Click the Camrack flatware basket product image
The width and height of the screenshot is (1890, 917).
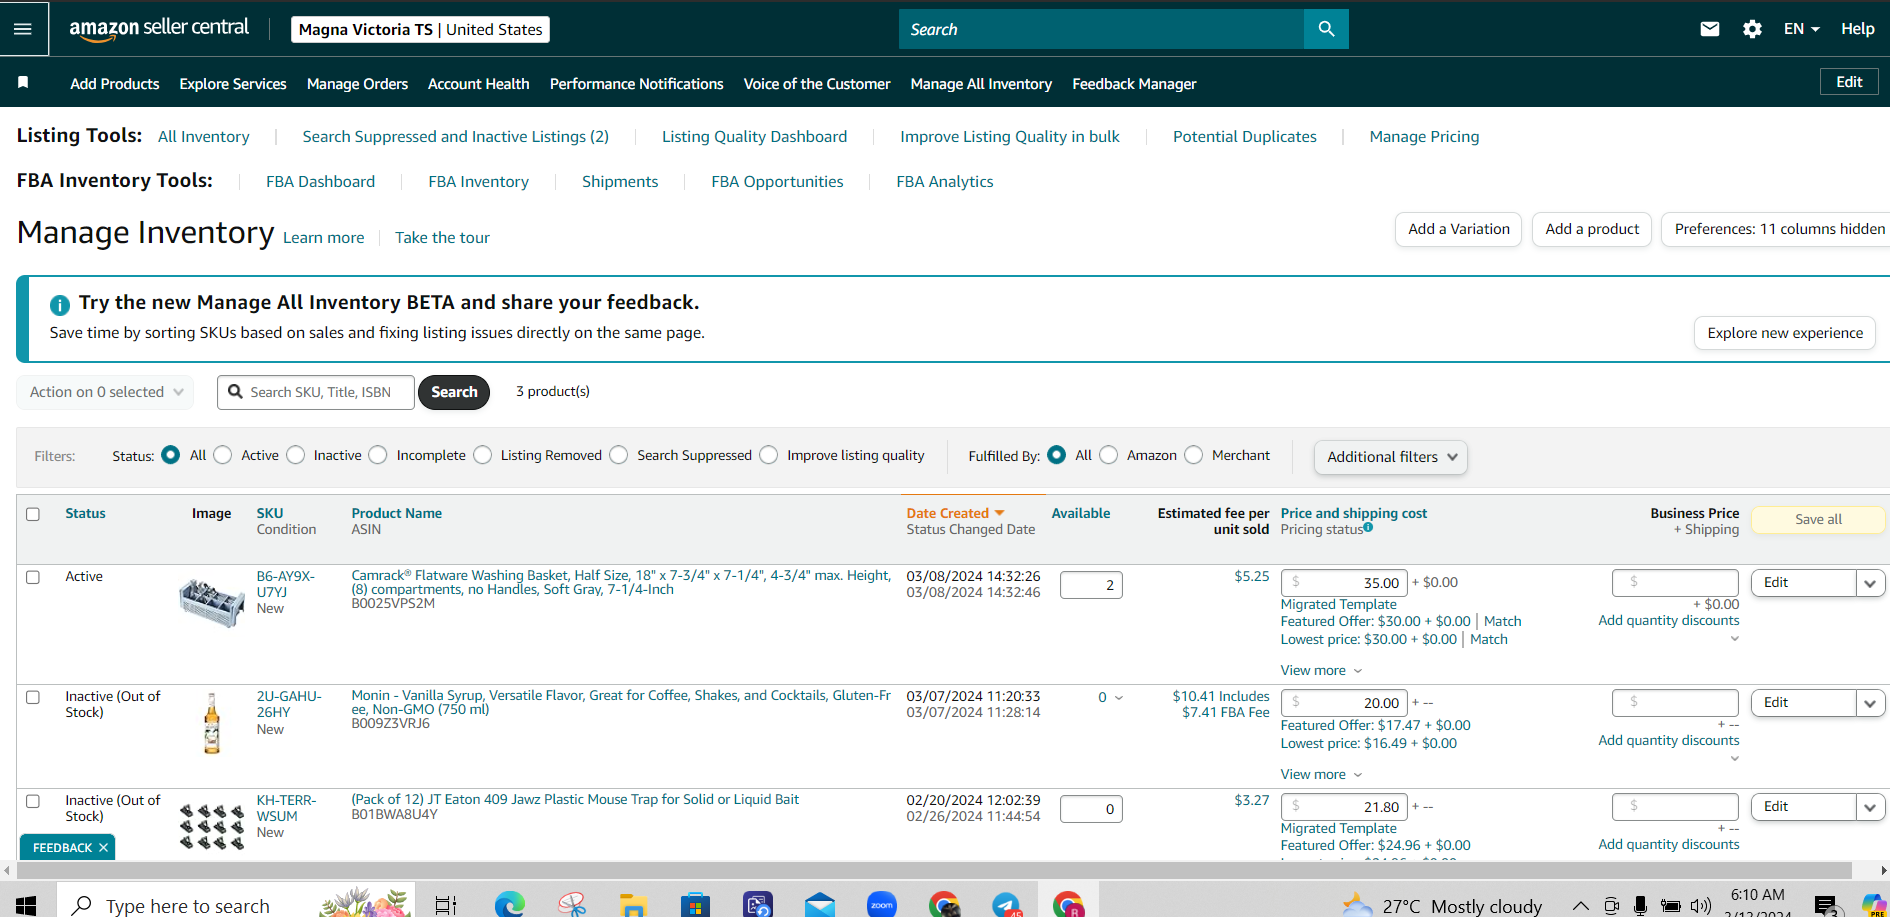click(x=212, y=601)
